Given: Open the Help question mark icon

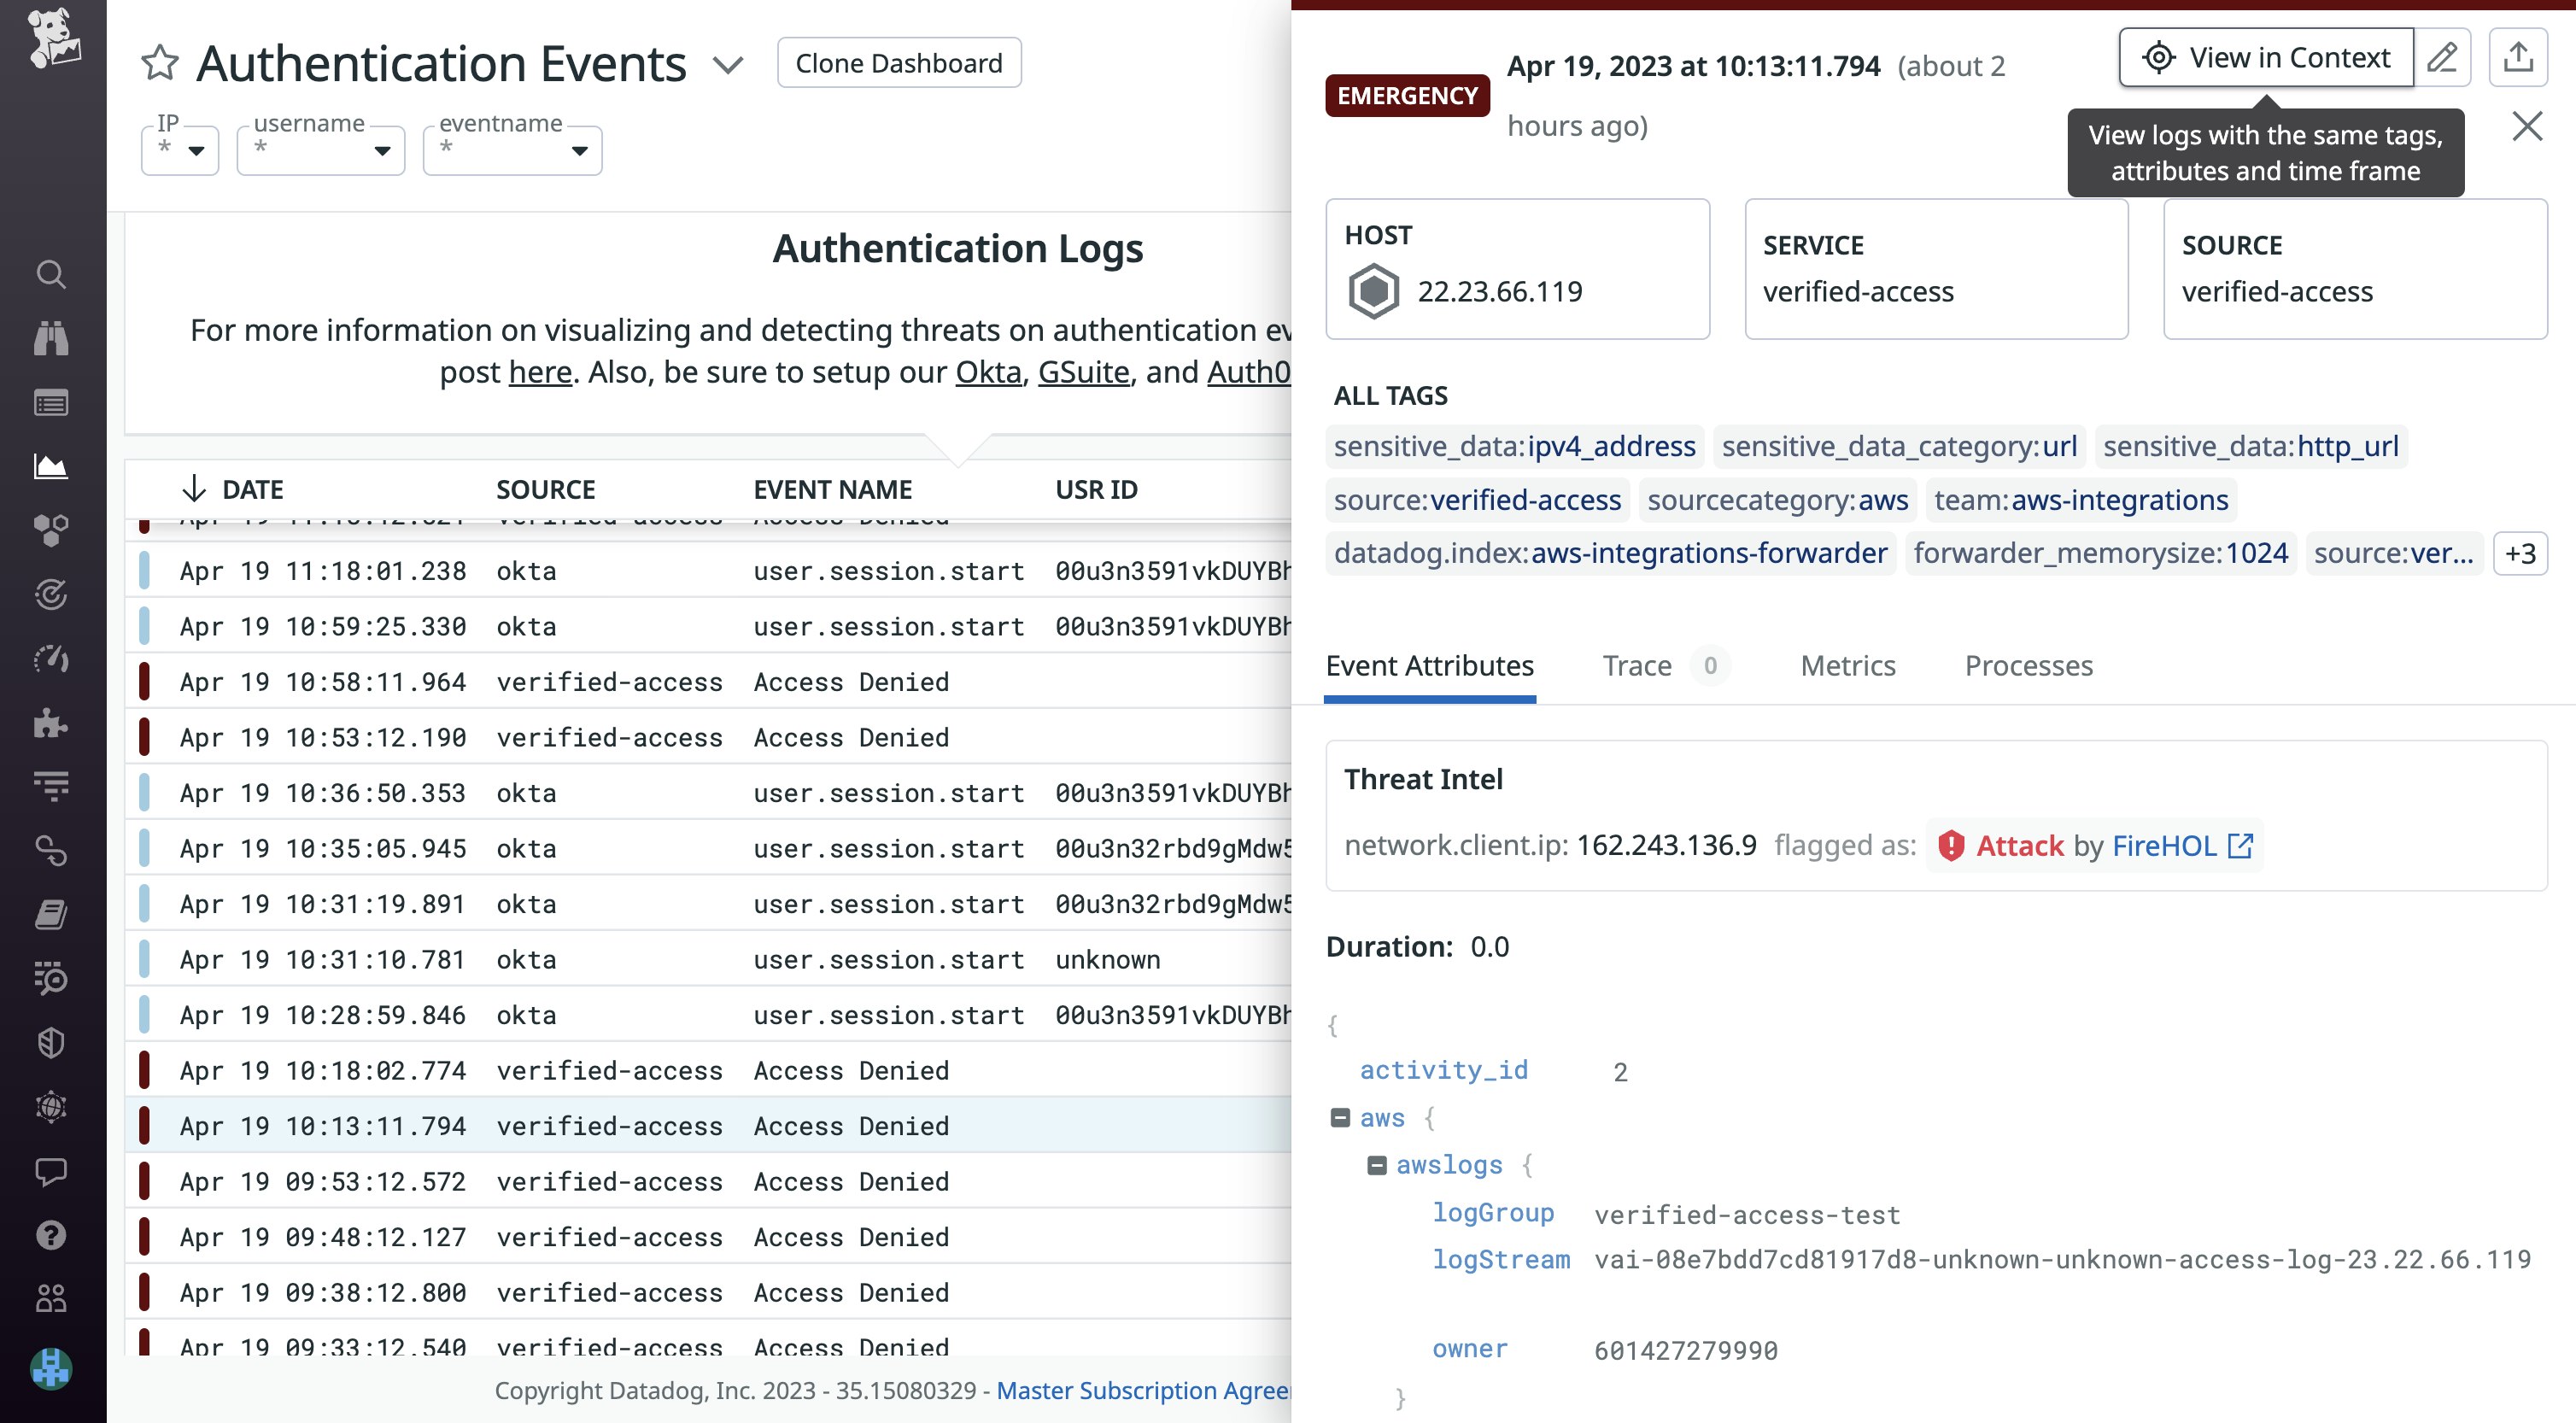Looking at the screenshot, I should click(51, 1236).
